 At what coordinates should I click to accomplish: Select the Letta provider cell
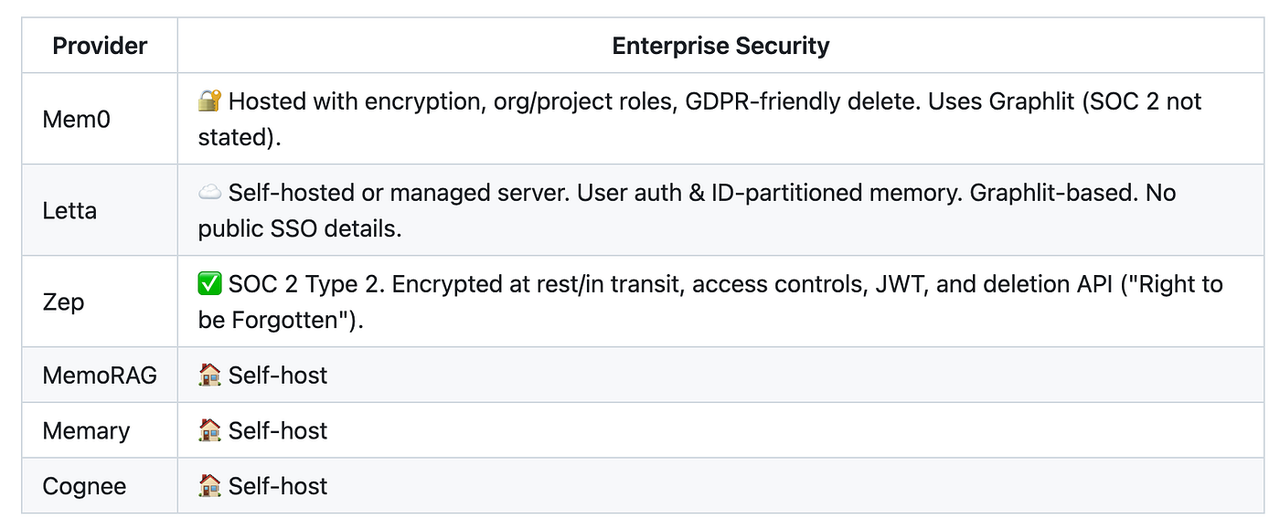pyautogui.click(x=70, y=211)
